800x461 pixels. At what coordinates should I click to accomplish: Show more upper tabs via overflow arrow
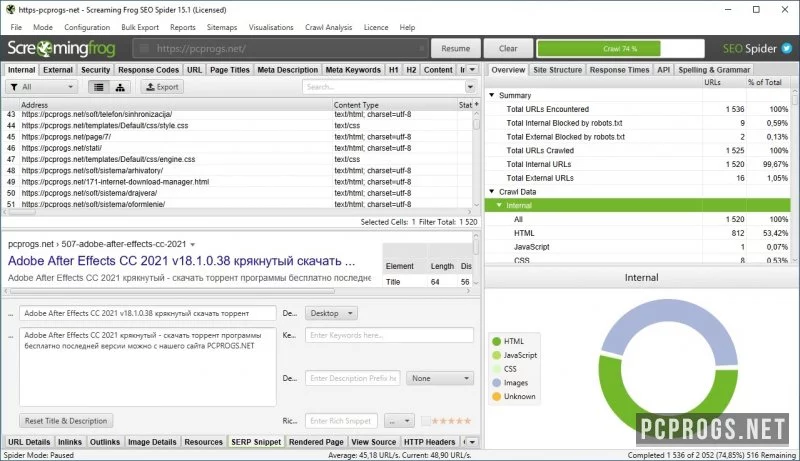(472, 69)
